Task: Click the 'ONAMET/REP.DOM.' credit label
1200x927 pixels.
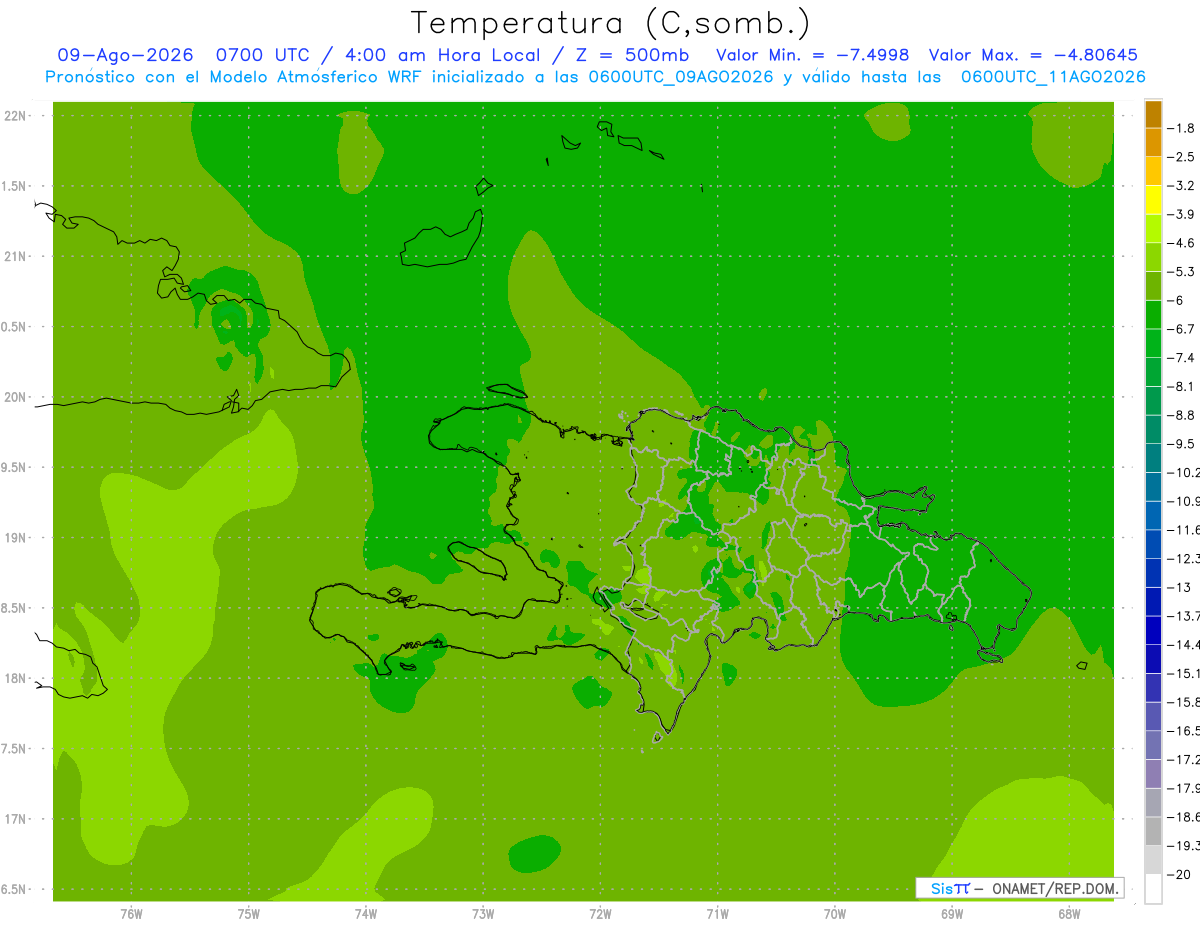Action: (x=1054, y=888)
